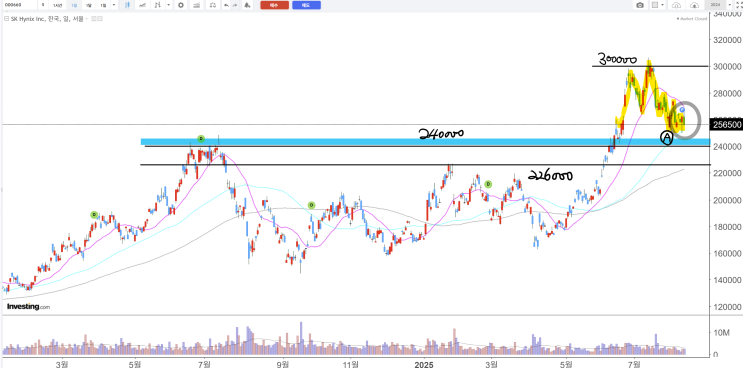Click the blue 매도 sell button
The width and height of the screenshot is (743, 368).
pyautogui.click(x=306, y=5)
